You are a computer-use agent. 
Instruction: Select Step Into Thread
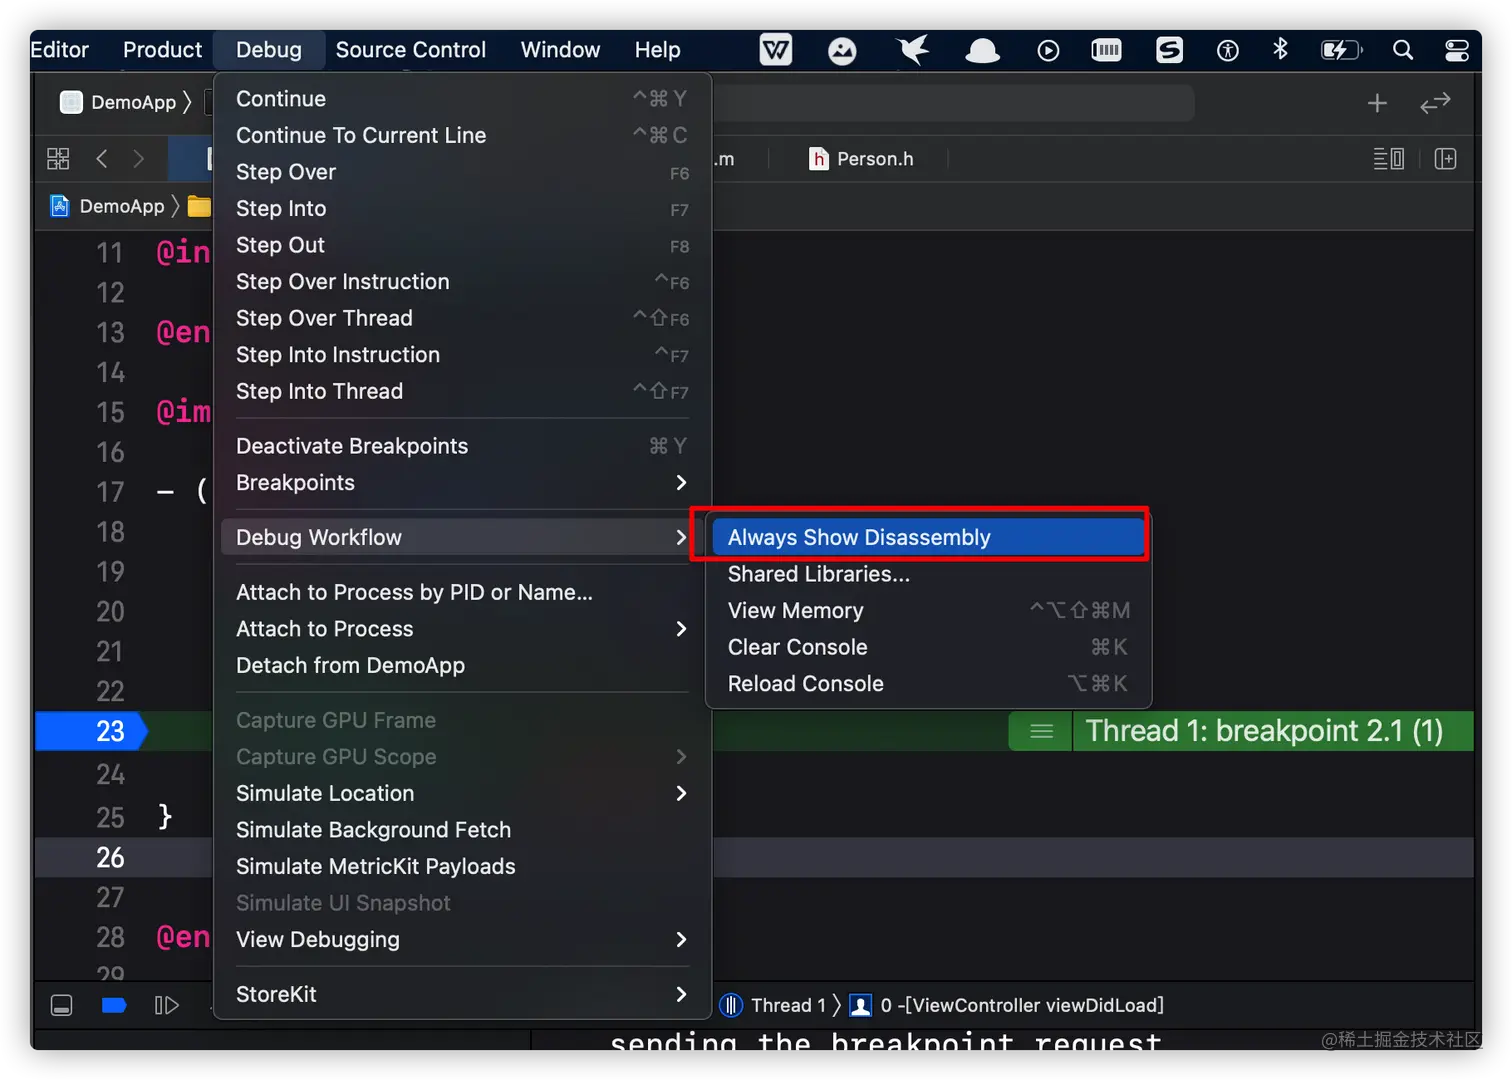462,391
